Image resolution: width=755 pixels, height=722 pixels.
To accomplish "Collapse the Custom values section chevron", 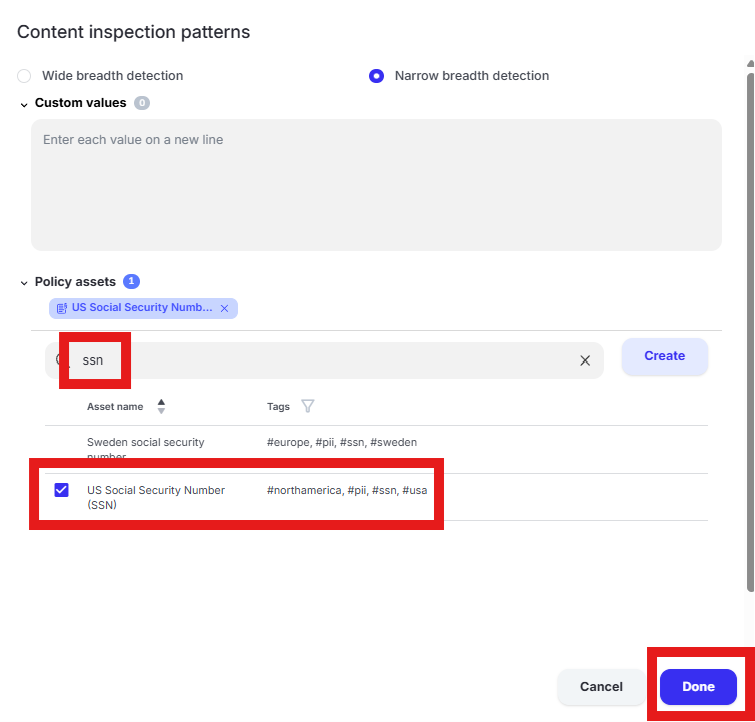I will [24, 105].
